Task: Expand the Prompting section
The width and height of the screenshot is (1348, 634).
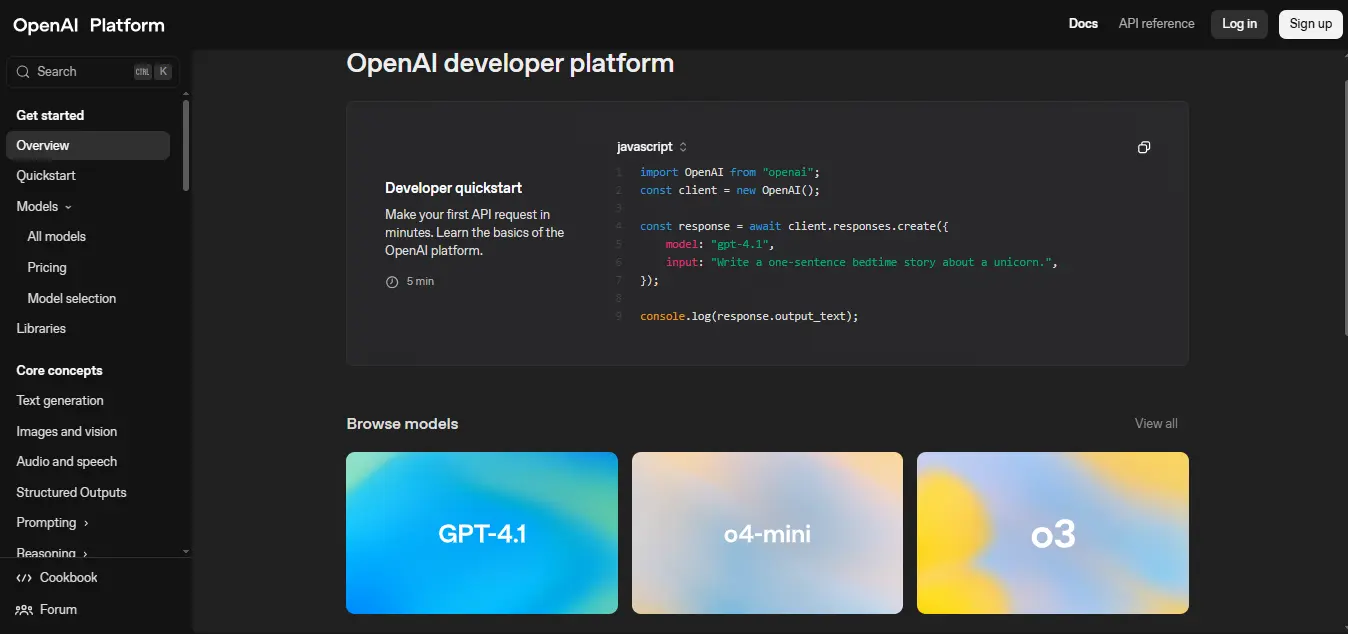Action: tap(52, 523)
